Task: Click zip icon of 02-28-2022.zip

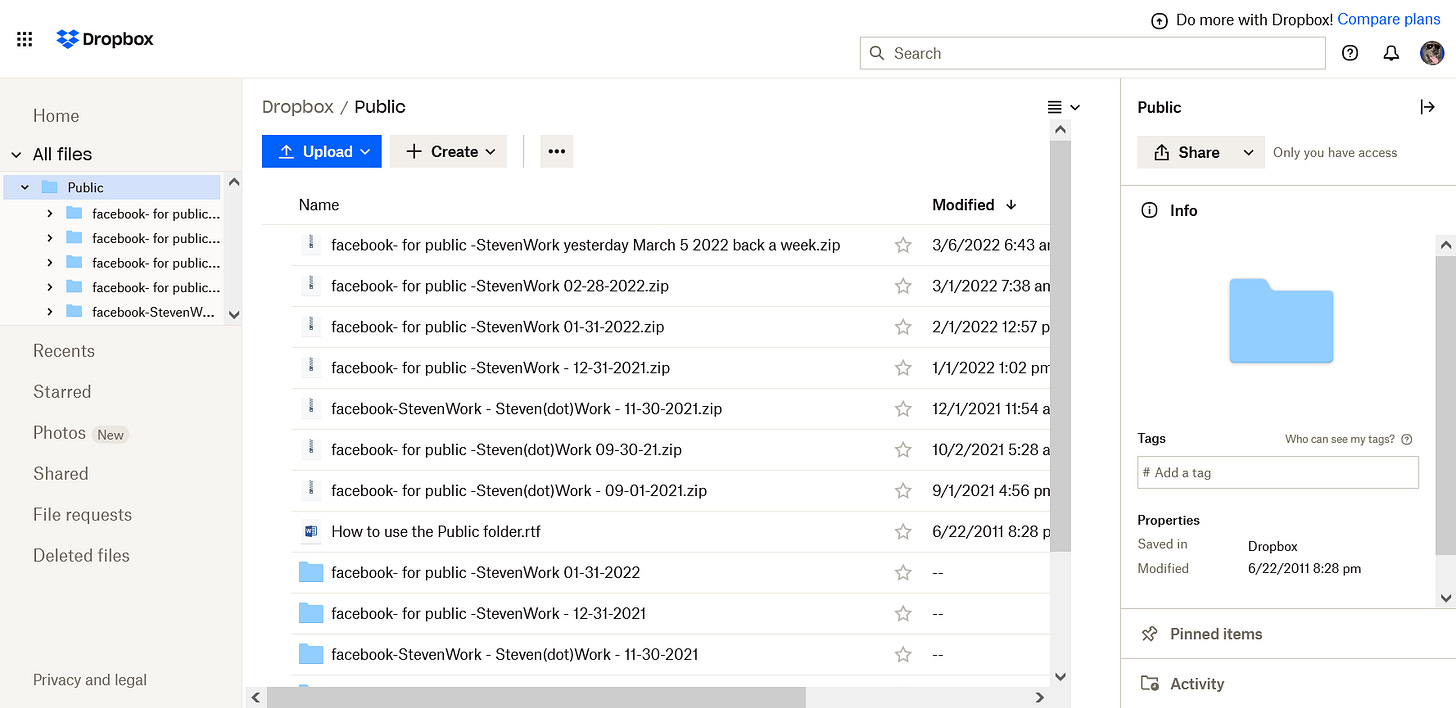Action: click(x=310, y=285)
